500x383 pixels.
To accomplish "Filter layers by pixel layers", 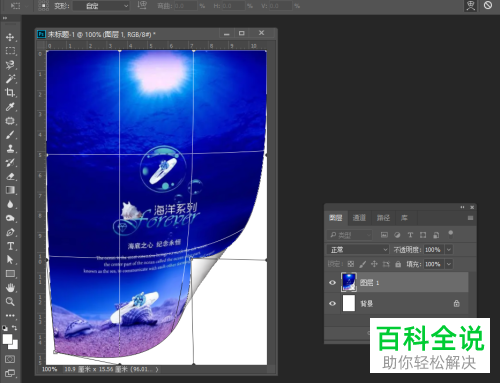I will click(x=384, y=235).
